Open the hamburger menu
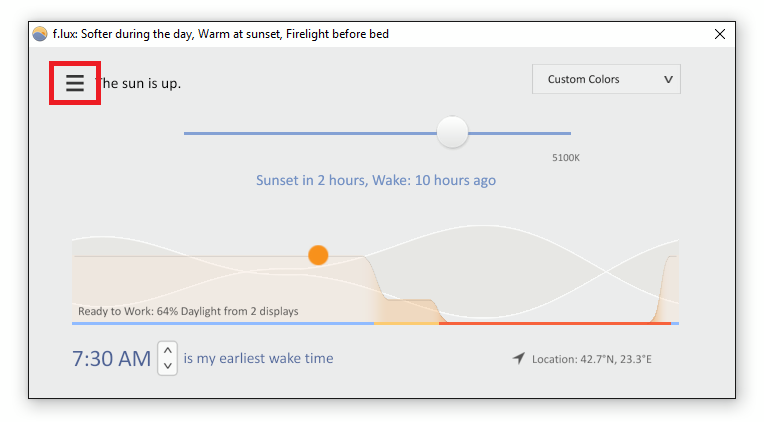Screen dimensions: 764x422 click(75, 83)
